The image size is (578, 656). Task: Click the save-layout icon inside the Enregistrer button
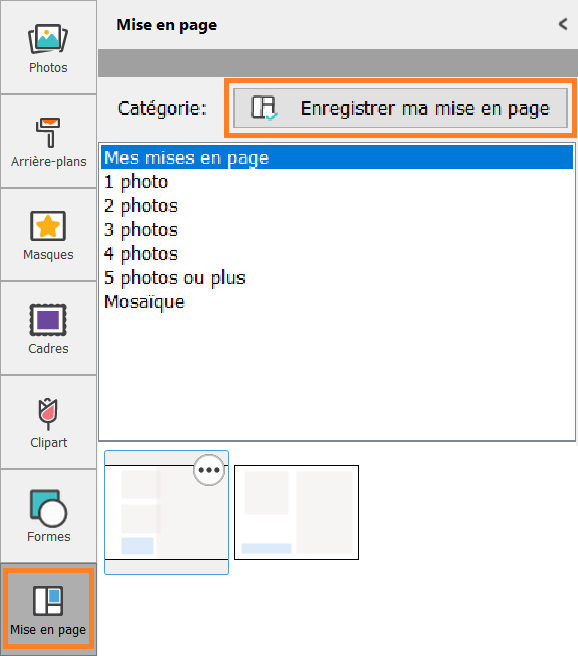[264, 108]
